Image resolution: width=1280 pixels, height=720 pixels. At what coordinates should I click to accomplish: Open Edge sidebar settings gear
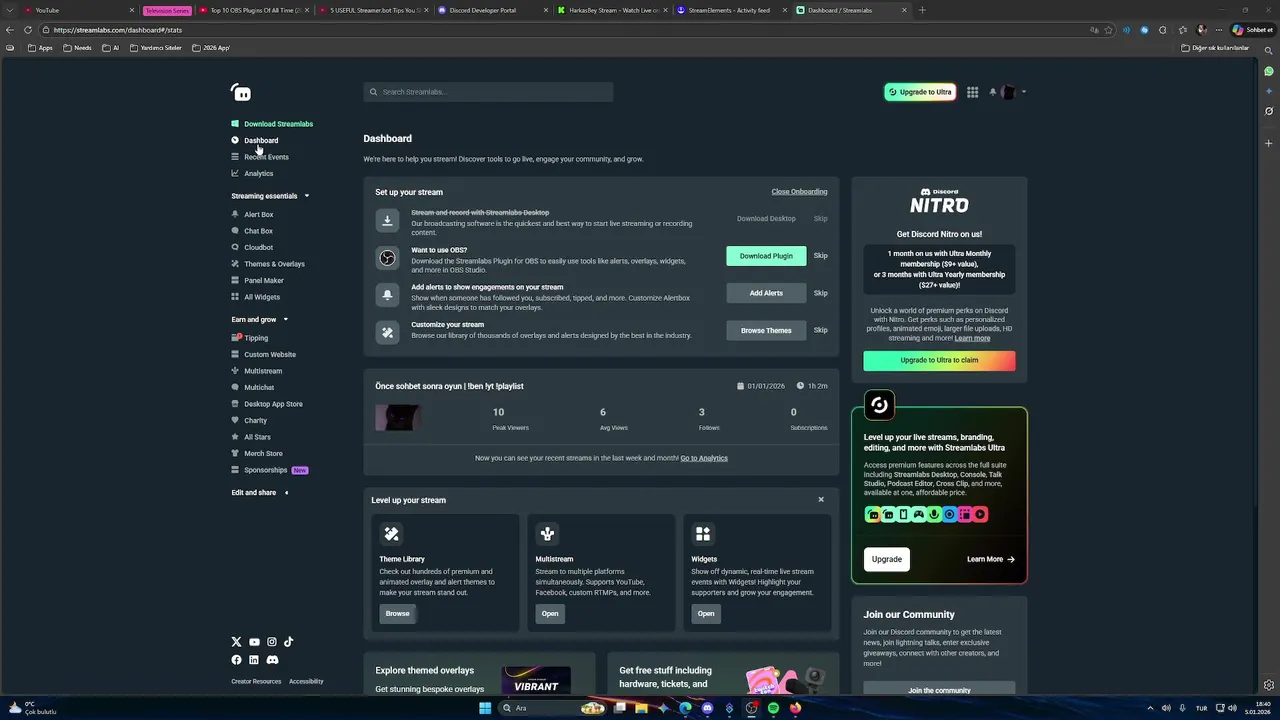coord(1269,685)
